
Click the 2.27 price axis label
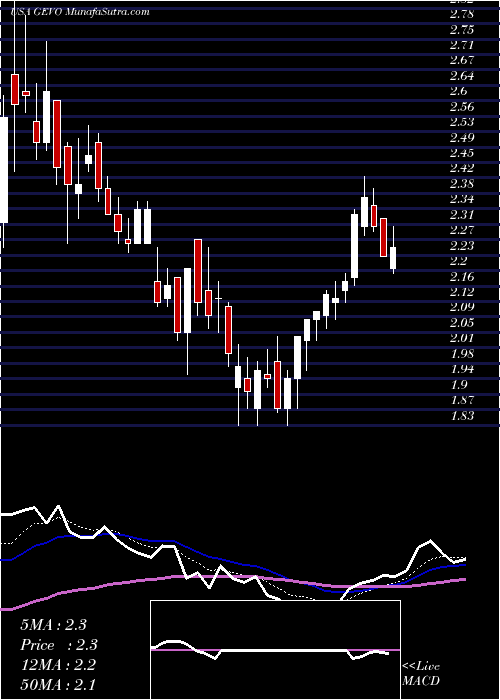pyautogui.click(x=462, y=230)
